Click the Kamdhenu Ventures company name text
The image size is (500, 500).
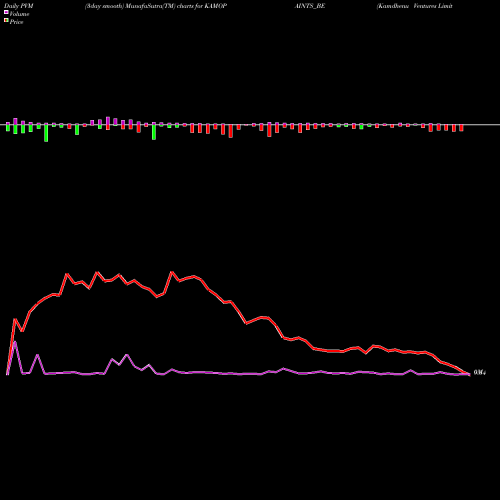(415, 6)
